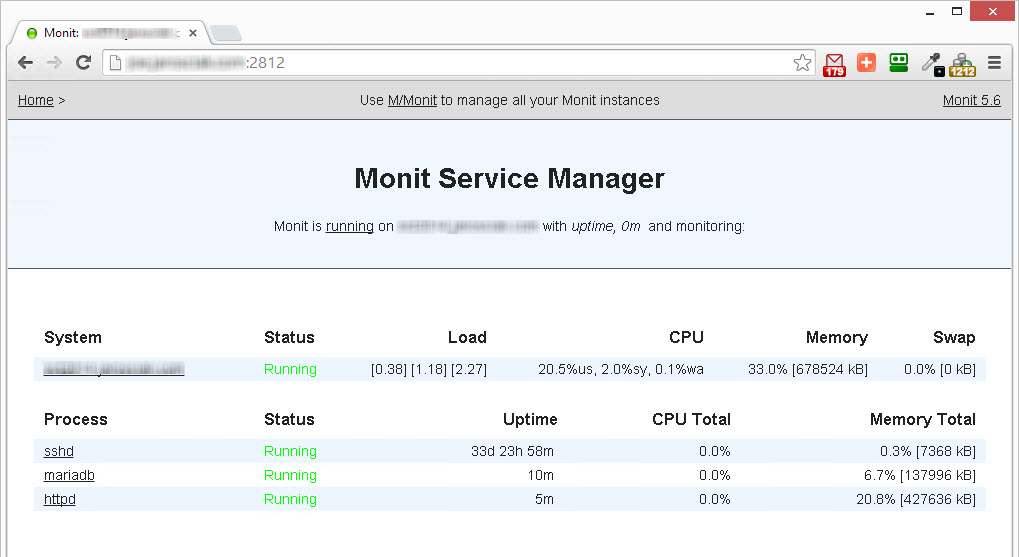Click load value [0.38] [1.18] [2.27]

tap(429, 369)
